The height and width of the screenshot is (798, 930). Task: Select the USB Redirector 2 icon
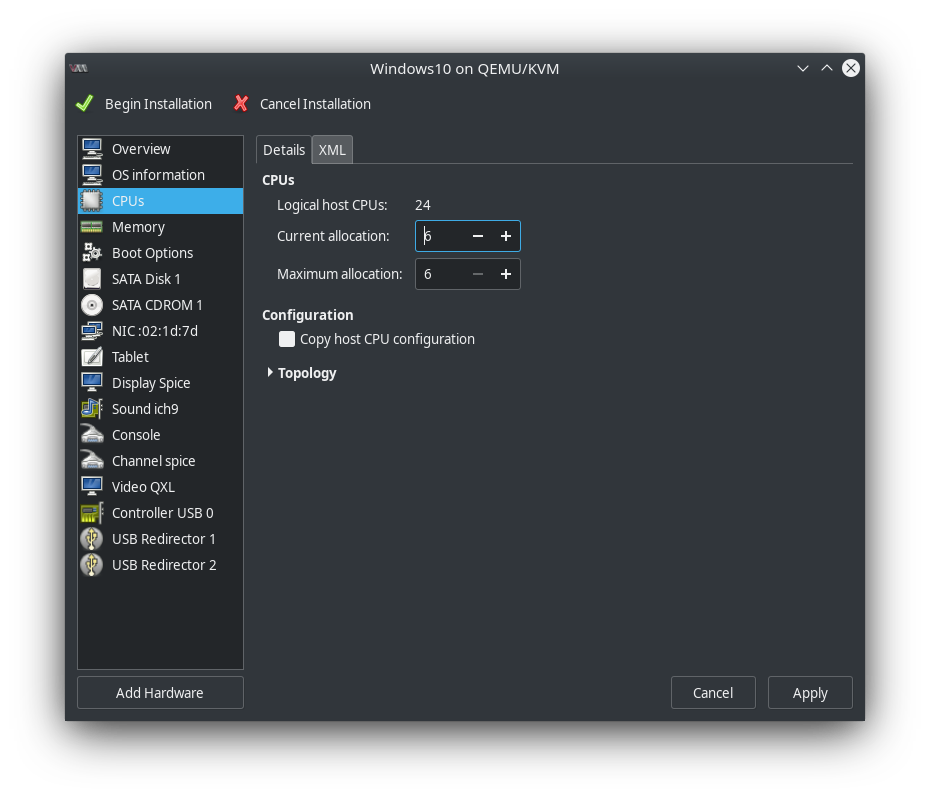pos(92,565)
